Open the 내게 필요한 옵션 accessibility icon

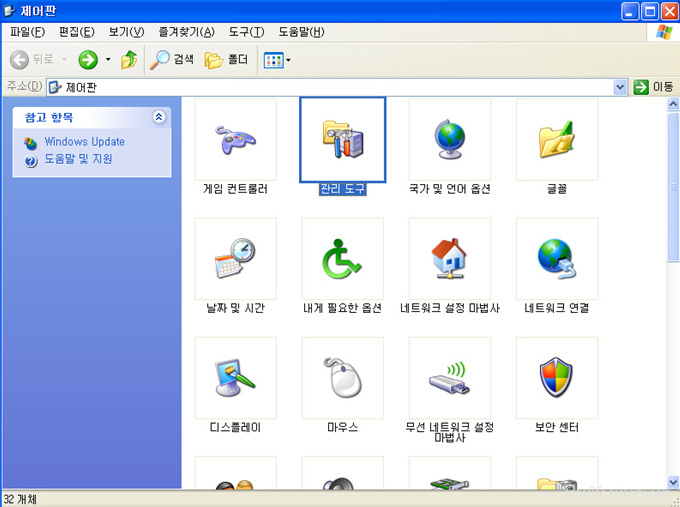coord(343,258)
